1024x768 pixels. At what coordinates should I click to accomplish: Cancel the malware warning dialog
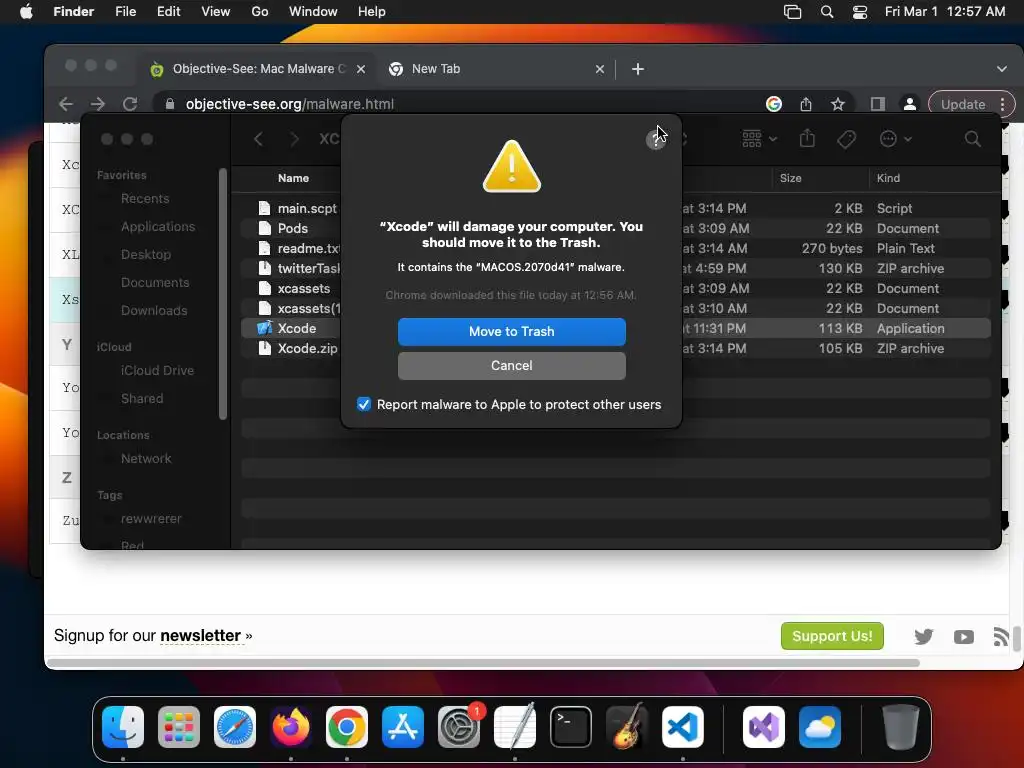511,366
